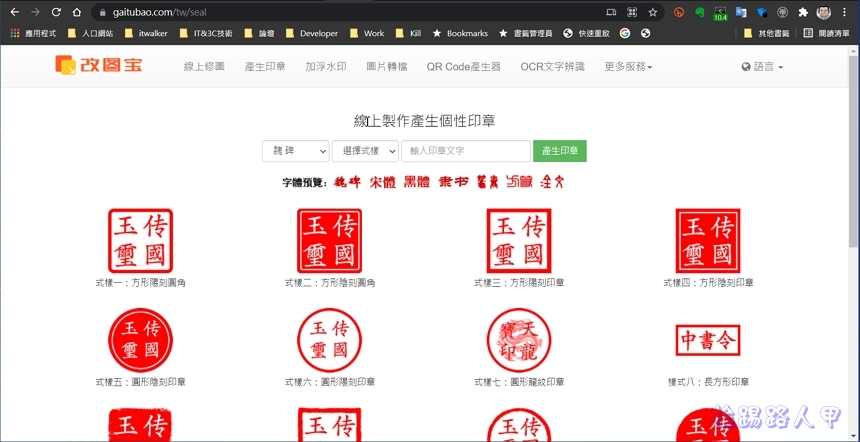Click the address bar URL
The height and width of the screenshot is (442, 860).
[159, 12]
